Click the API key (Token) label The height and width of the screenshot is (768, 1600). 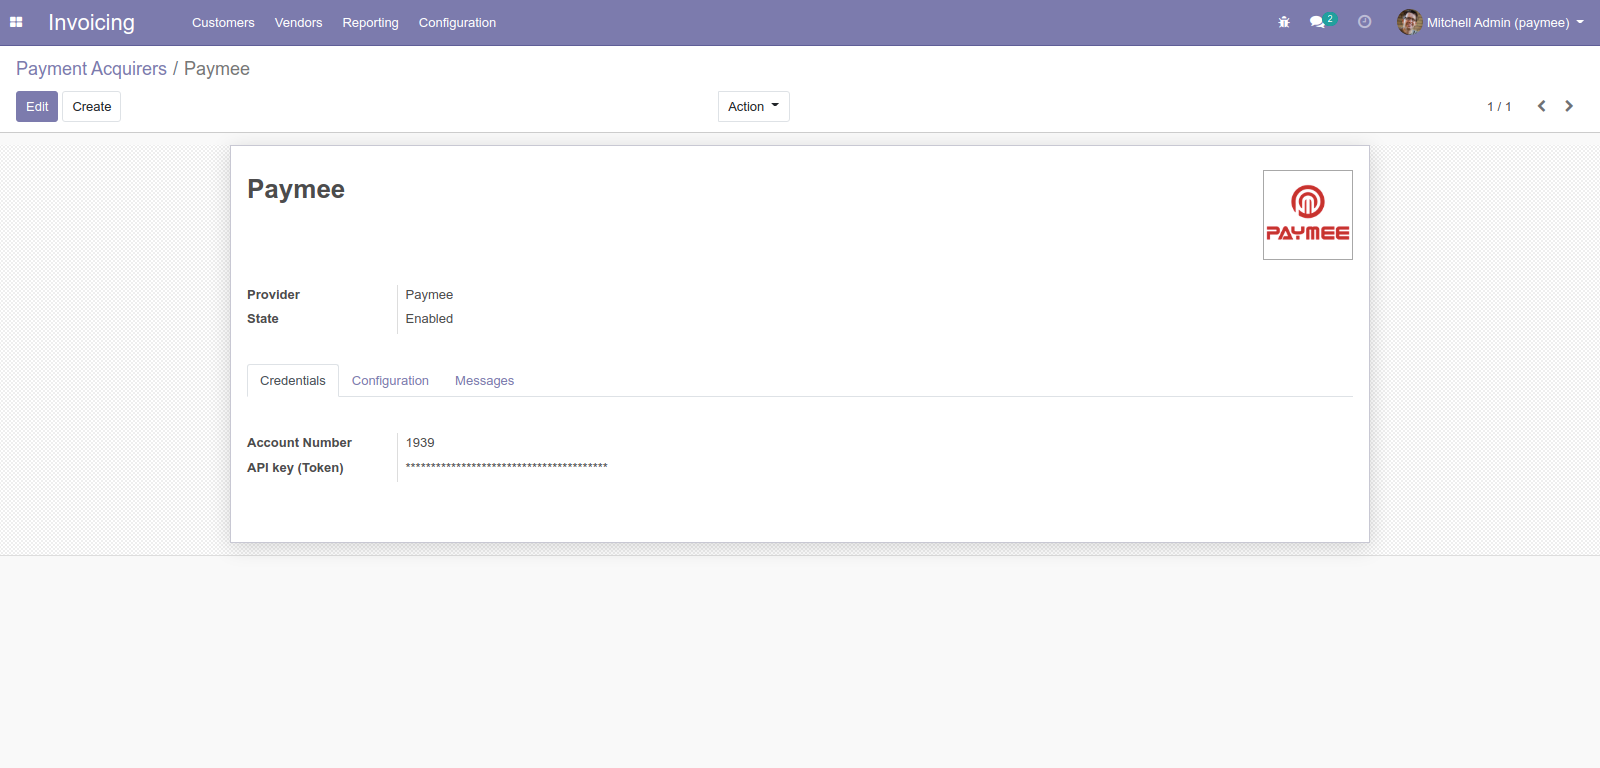click(x=295, y=467)
